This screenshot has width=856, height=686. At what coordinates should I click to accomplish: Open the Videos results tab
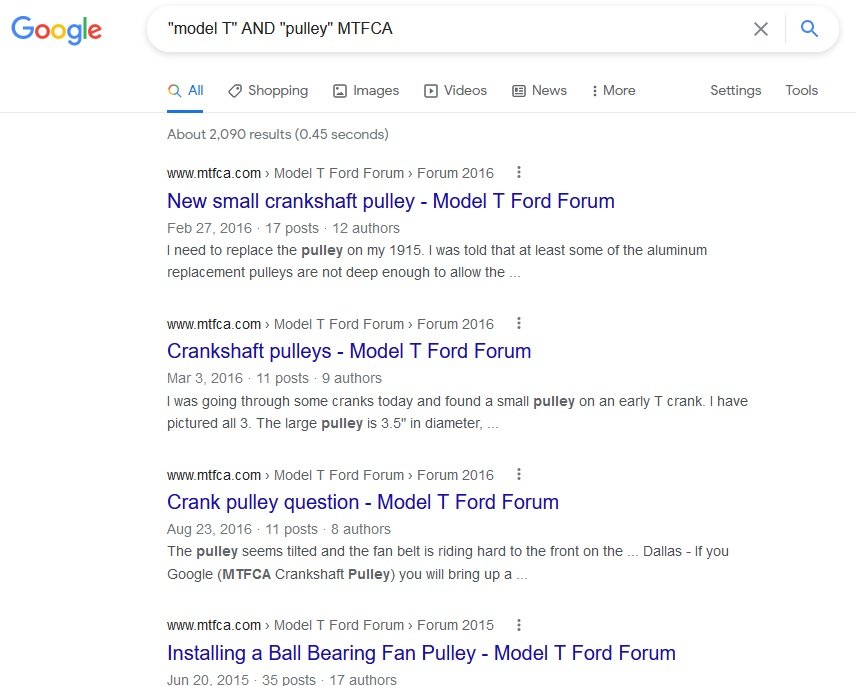[455, 90]
